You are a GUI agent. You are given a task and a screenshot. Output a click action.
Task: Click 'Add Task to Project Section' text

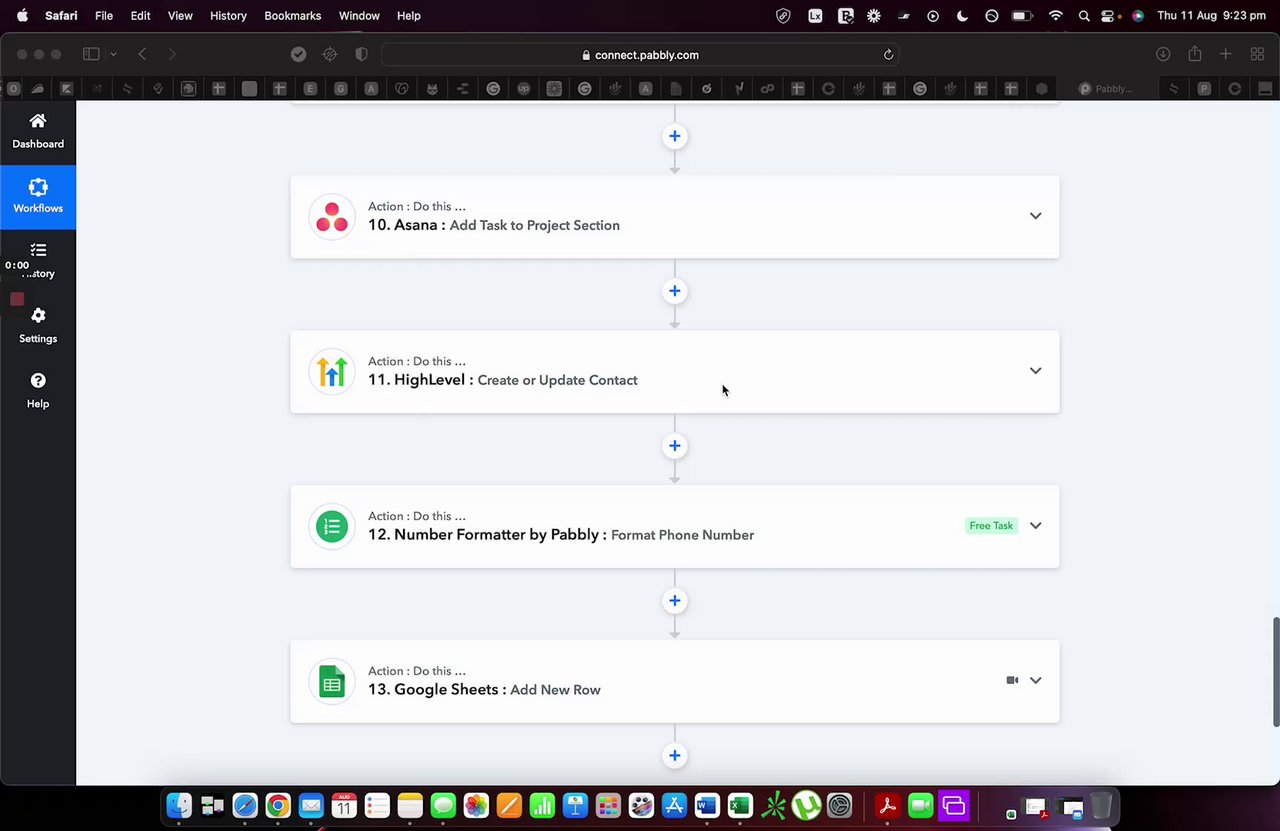pos(534,225)
